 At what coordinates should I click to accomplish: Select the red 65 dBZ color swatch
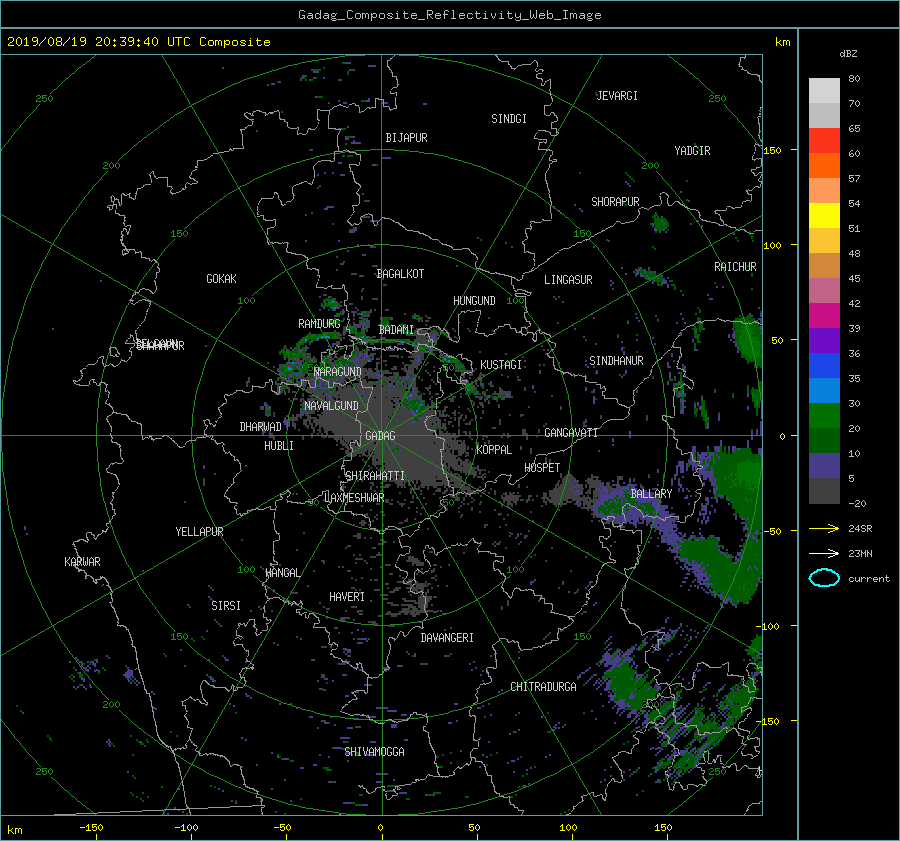pos(824,141)
